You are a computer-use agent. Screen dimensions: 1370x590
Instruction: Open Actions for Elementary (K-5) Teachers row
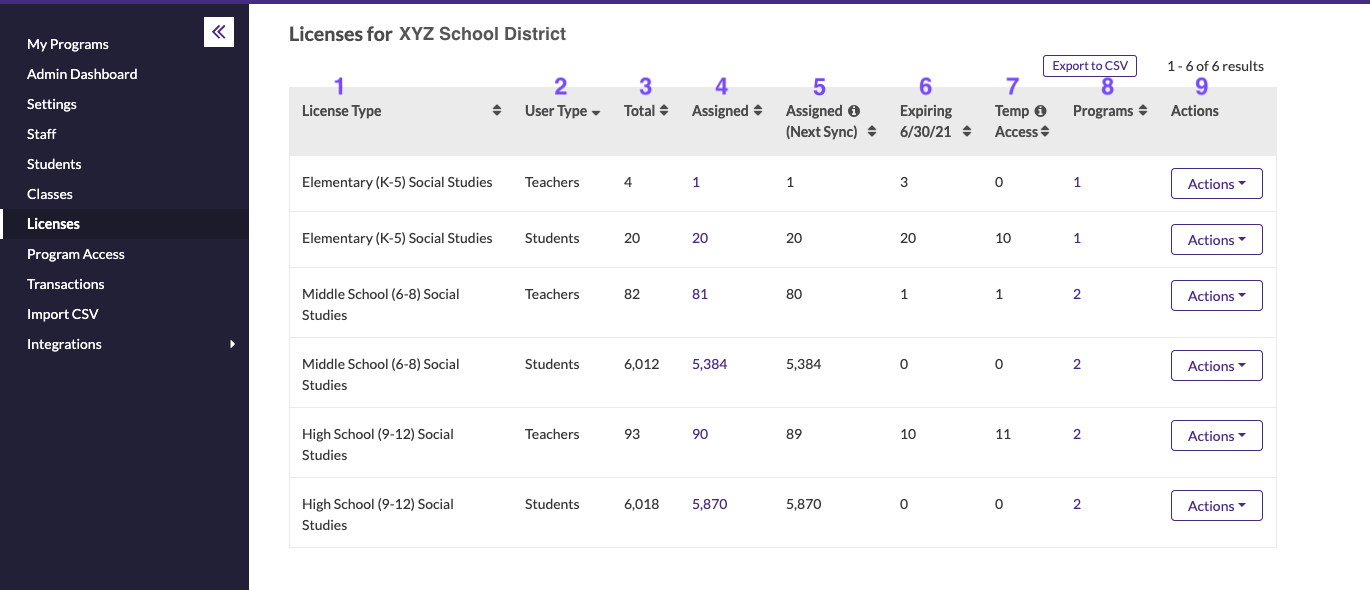(1216, 183)
